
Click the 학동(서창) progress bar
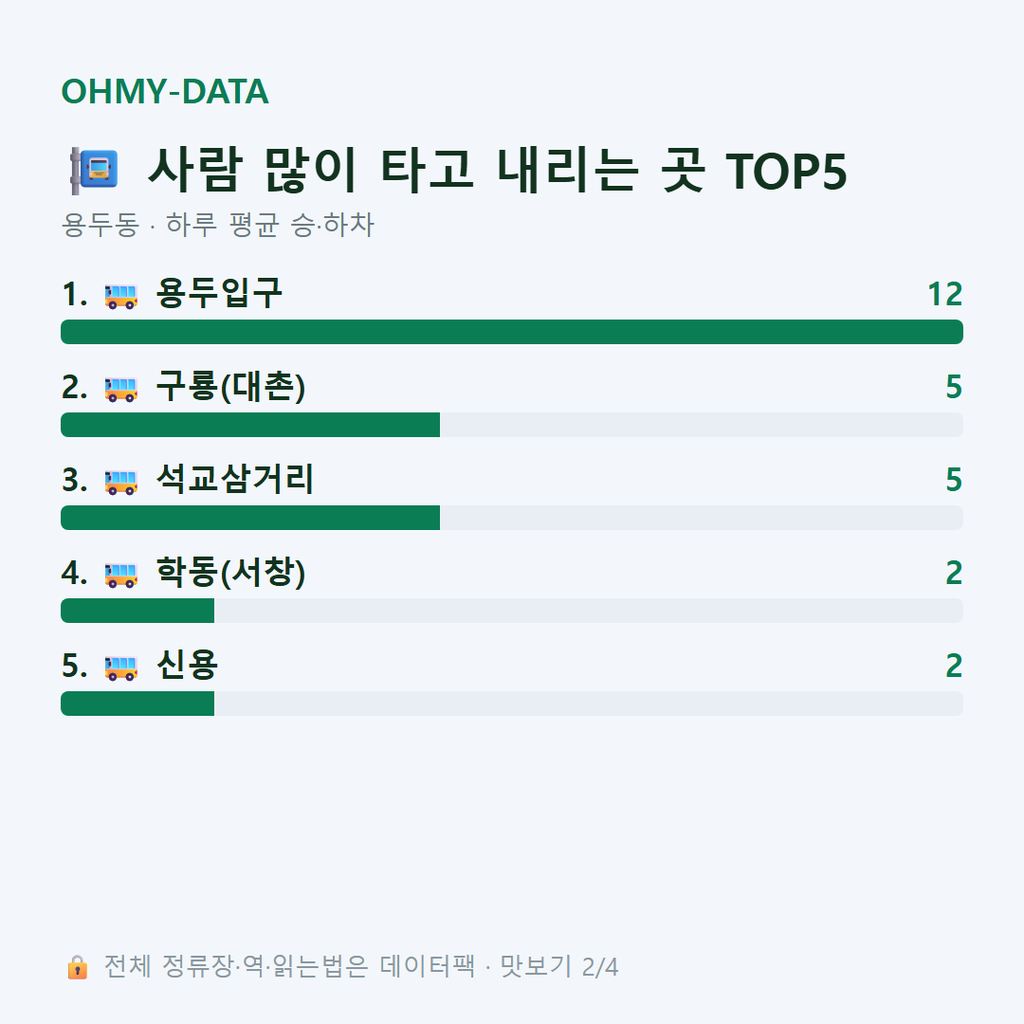pos(512,611)
